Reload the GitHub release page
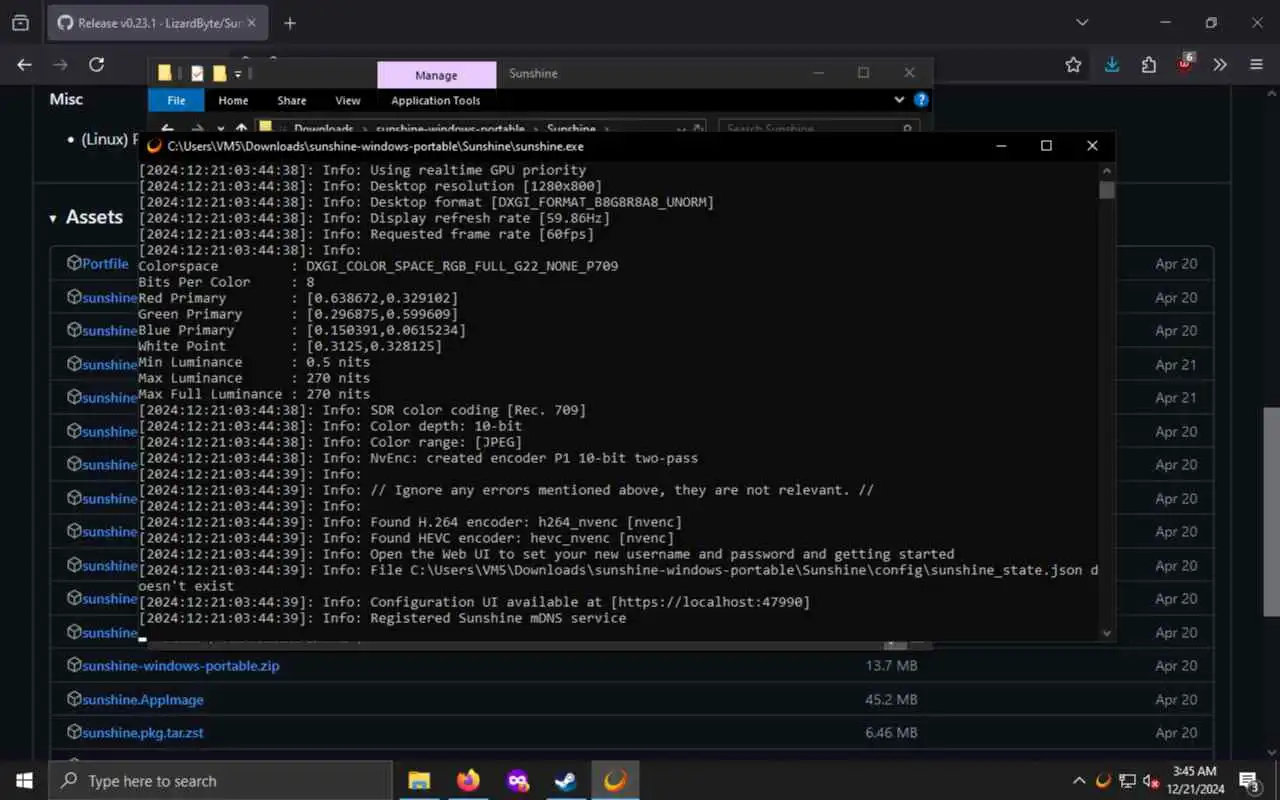Image resolution: width=1280 pixels, height=800 pixels. pos(96,64)
